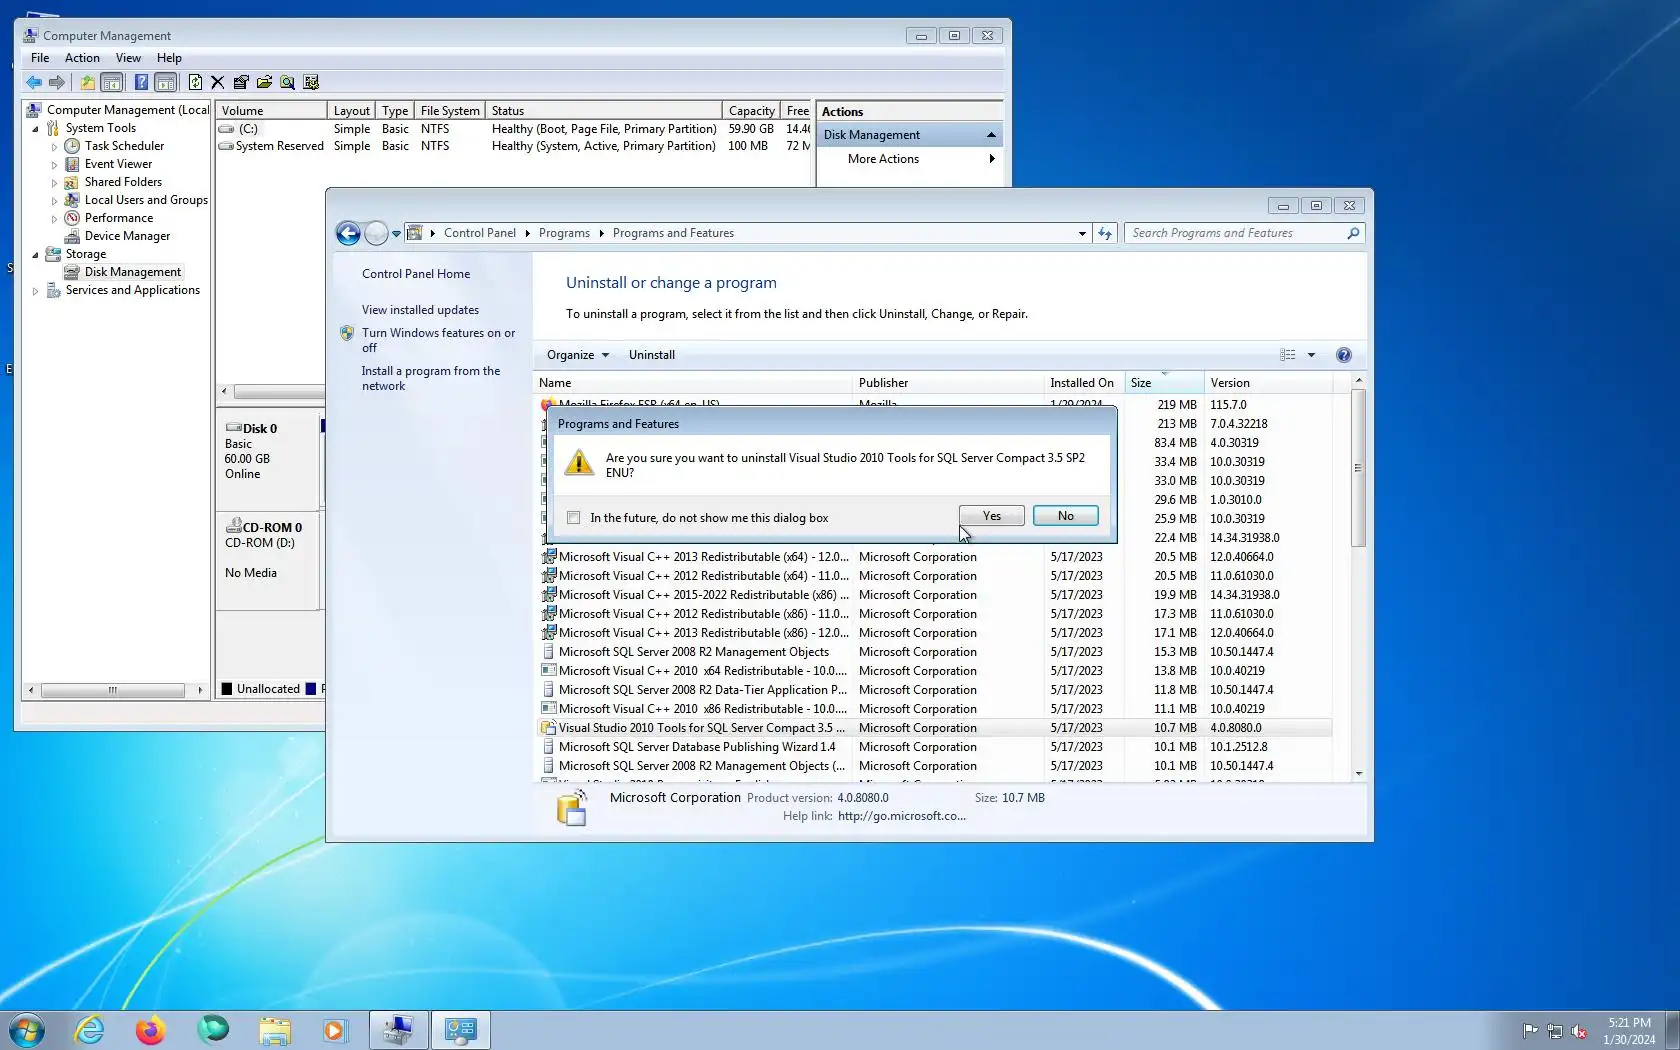Click Yes to confirm the uninstall
This screenshot has height=1050, width=1680.
(991, 516)
